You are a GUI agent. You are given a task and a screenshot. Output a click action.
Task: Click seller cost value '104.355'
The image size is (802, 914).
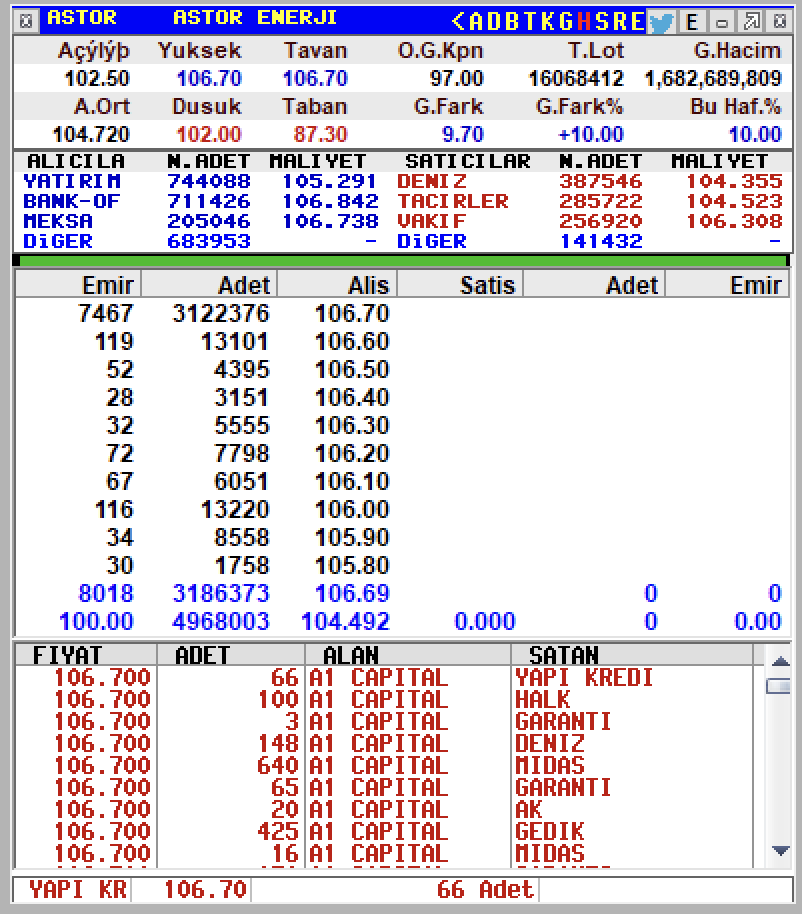point(734,181)
